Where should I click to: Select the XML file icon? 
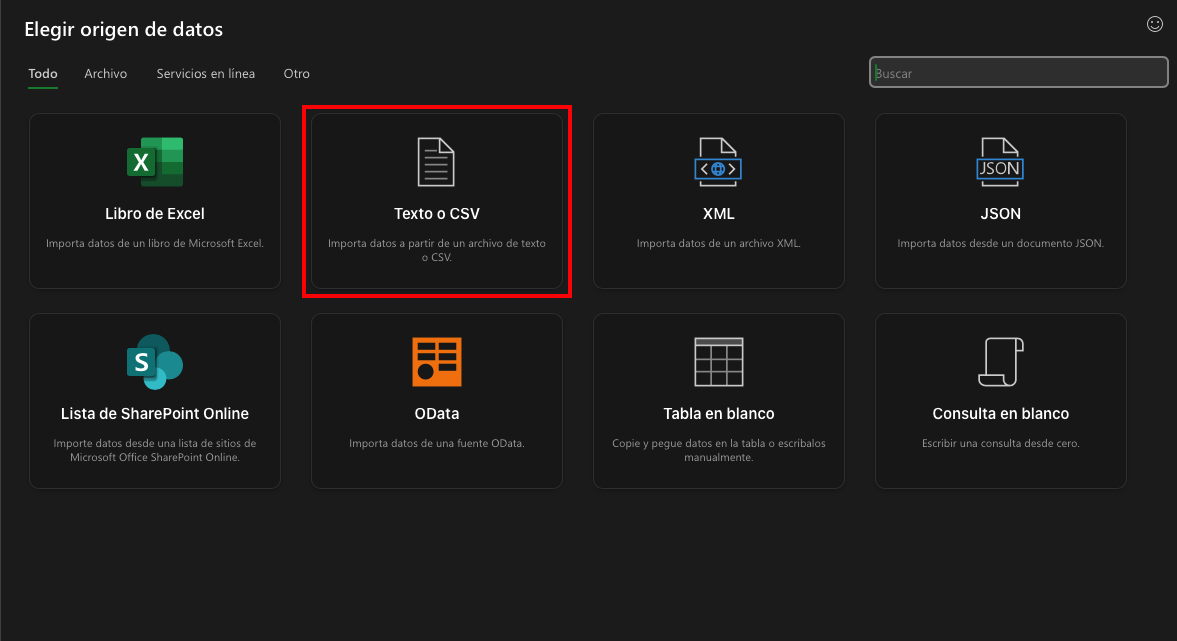718,162
